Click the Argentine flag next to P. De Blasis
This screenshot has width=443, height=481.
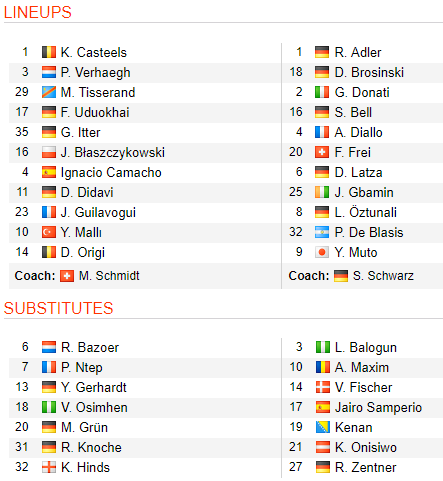pos(322,232)
